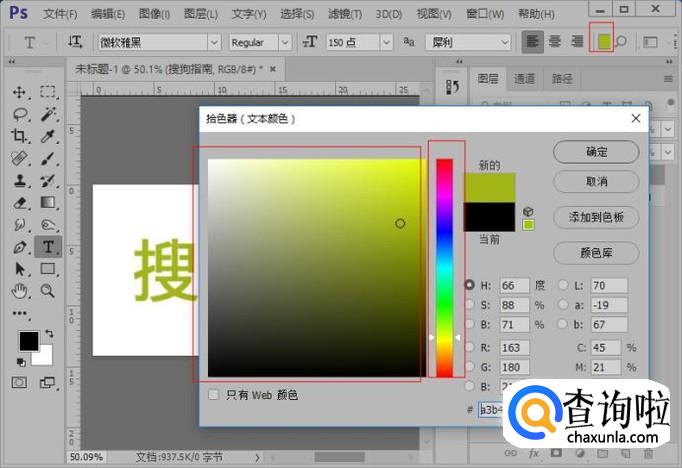This screenshot has height=468, width=682.
Task: Select the G green radio button
Action: click(469, 367)
